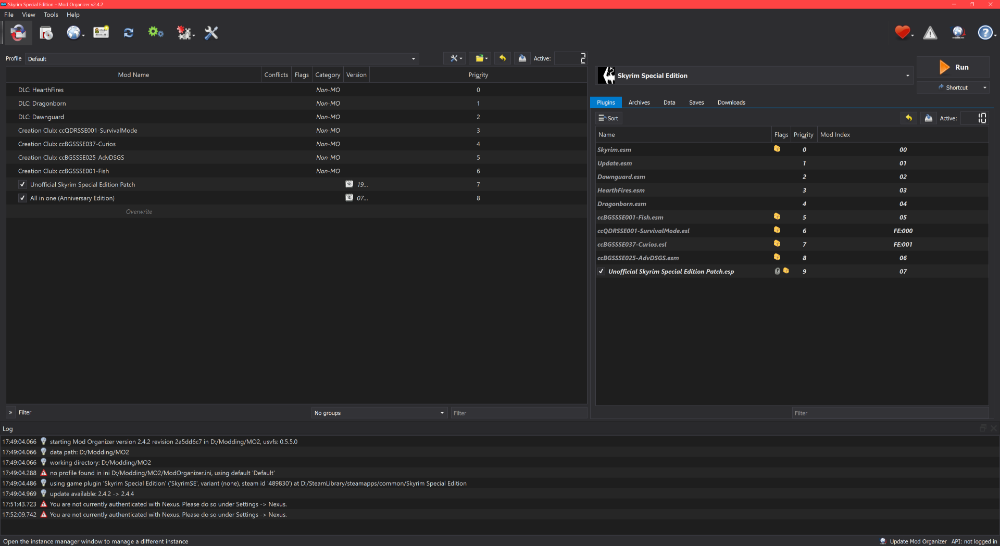
Task: Open the Tools menu
Action: (x=51, y=14)
